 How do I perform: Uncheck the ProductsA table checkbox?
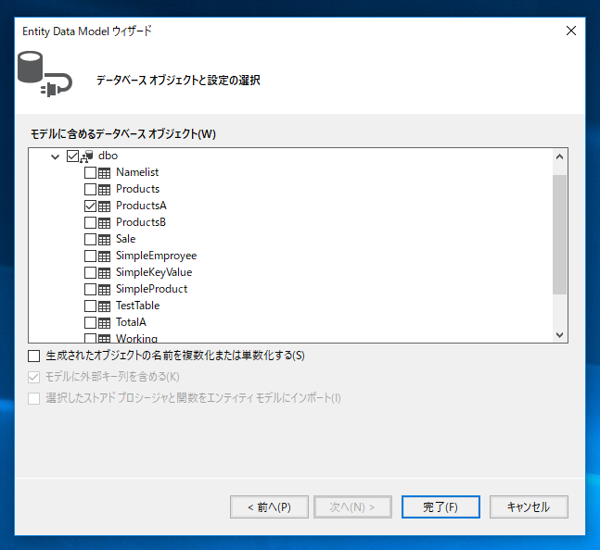[x=90, y=206]
